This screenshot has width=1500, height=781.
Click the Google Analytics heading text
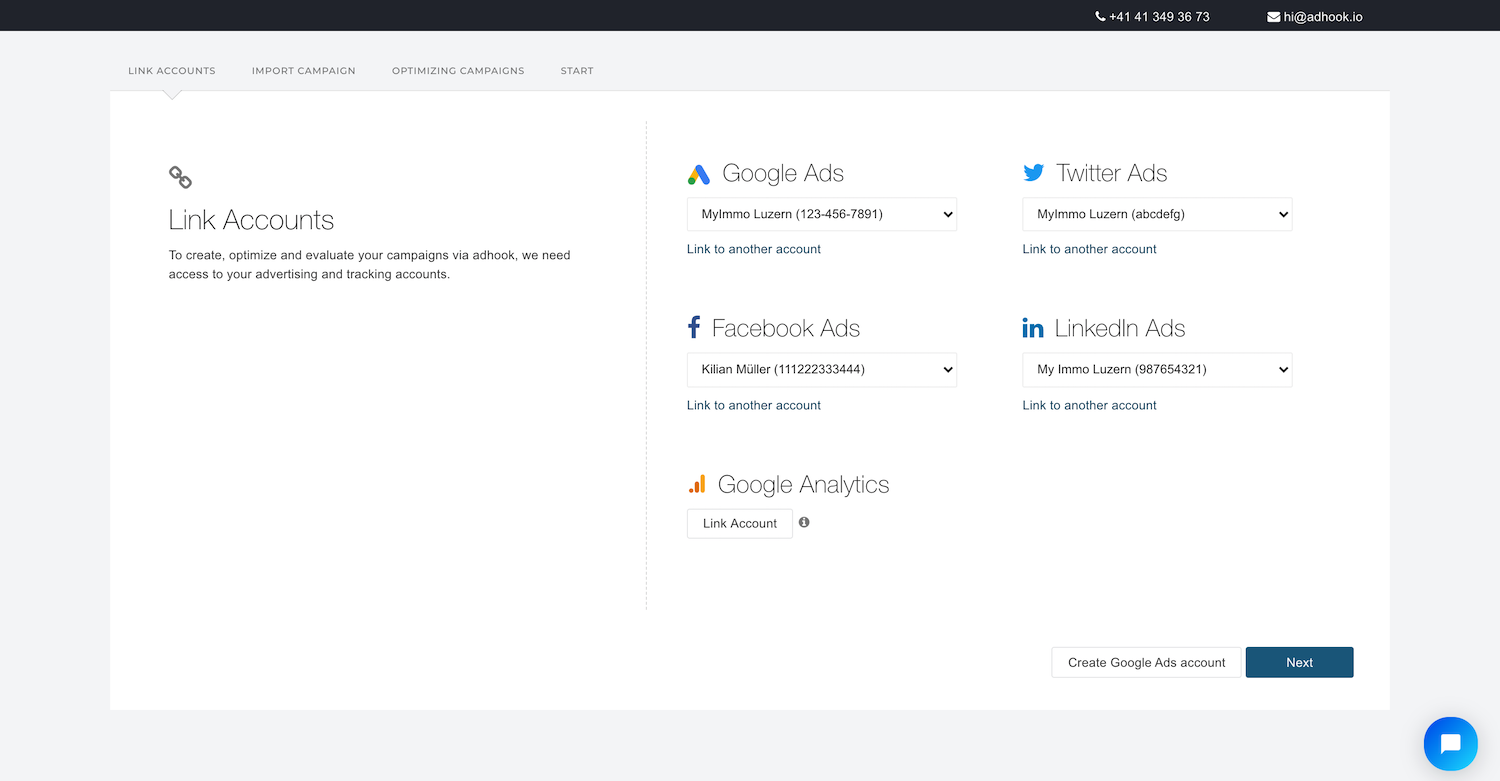click(804, 484)
